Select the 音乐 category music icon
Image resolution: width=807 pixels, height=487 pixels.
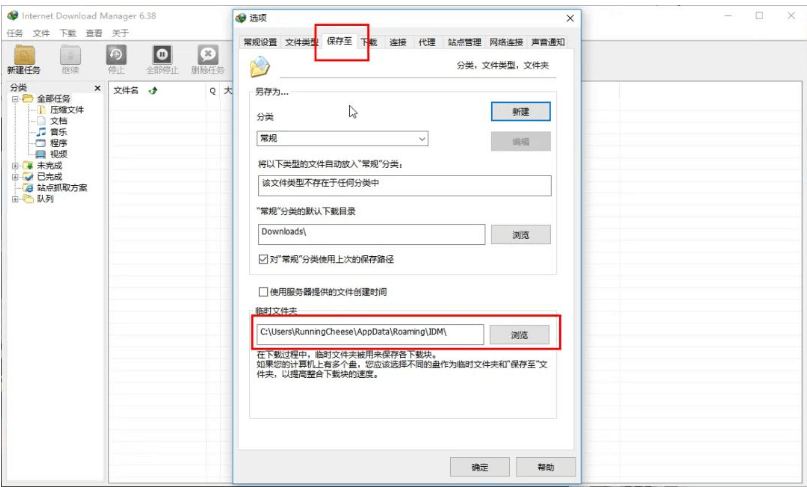pos(42,132)
